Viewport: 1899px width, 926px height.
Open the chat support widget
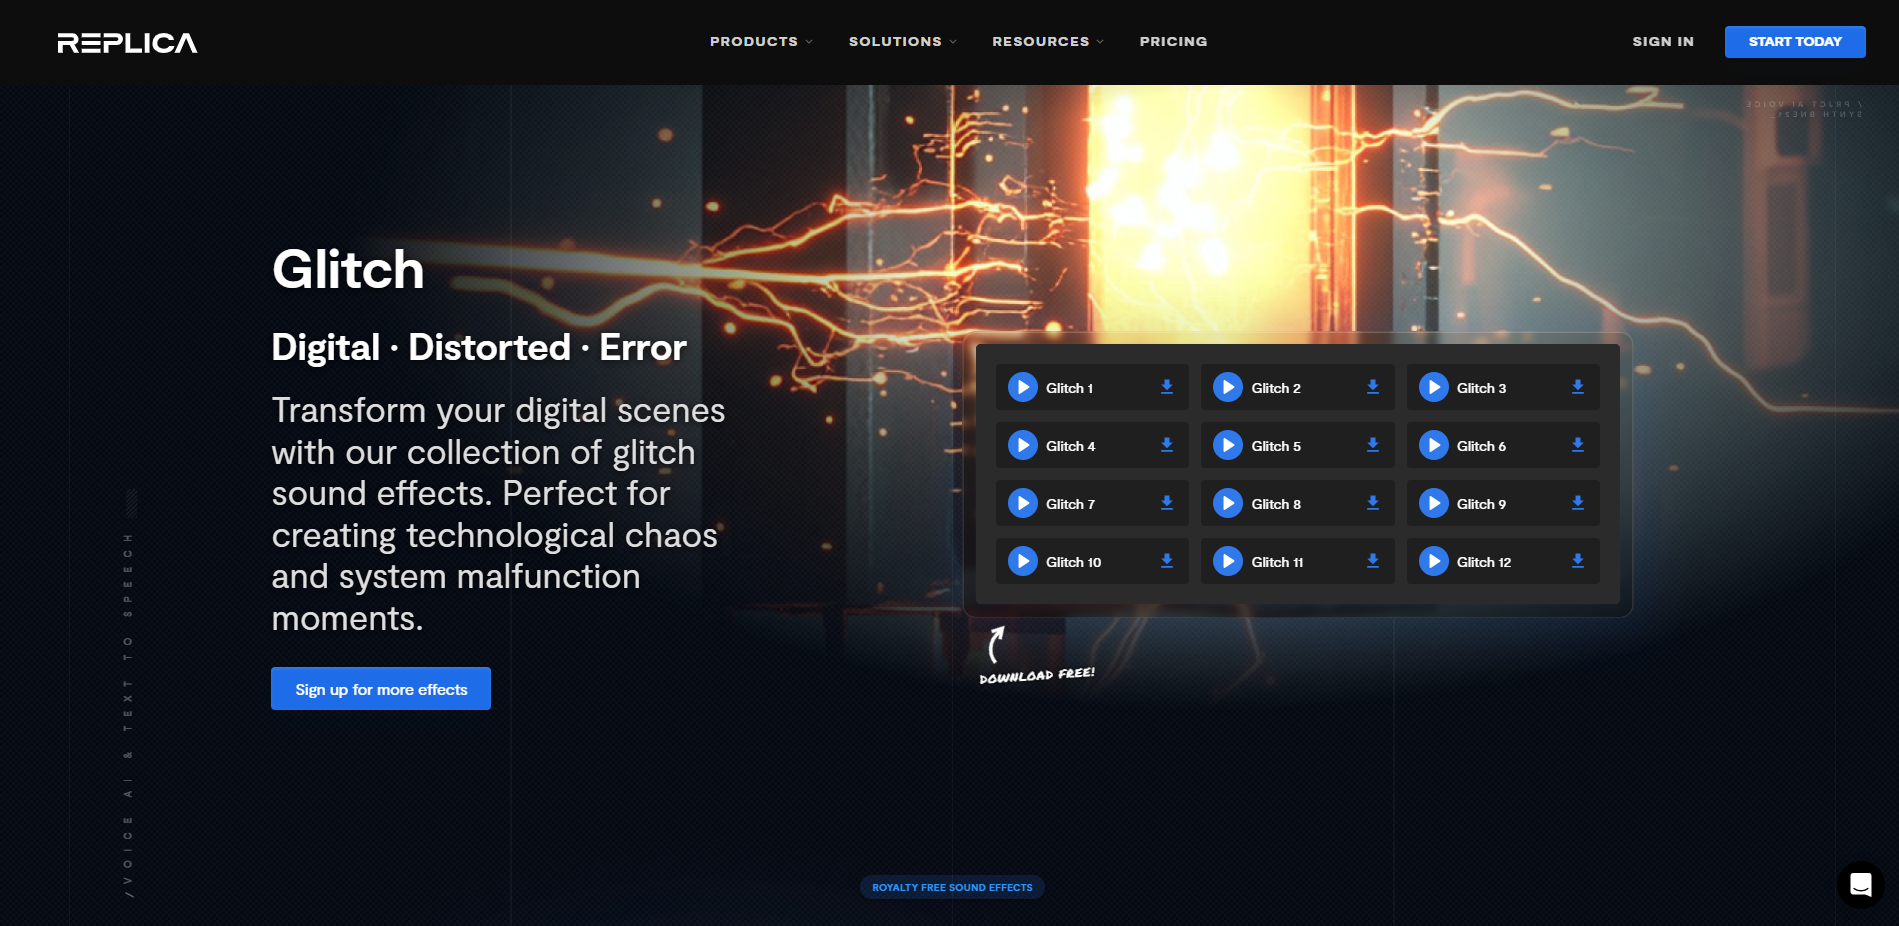coord(1862,884)
